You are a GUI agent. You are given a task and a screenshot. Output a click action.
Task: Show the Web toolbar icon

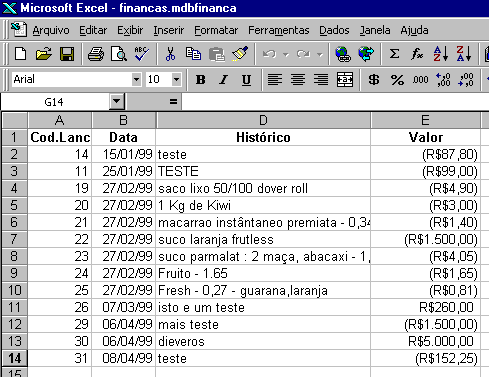pos(366,54)
